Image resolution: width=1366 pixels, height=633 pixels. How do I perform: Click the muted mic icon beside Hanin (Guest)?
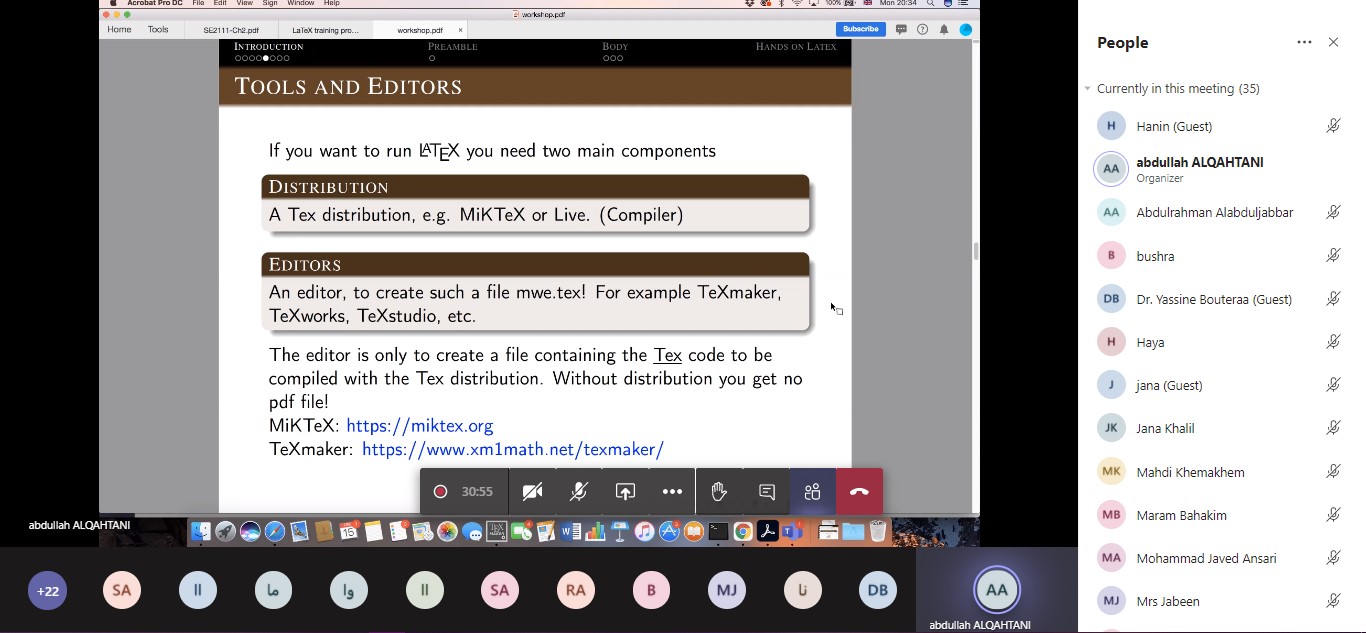(1333, 126)
